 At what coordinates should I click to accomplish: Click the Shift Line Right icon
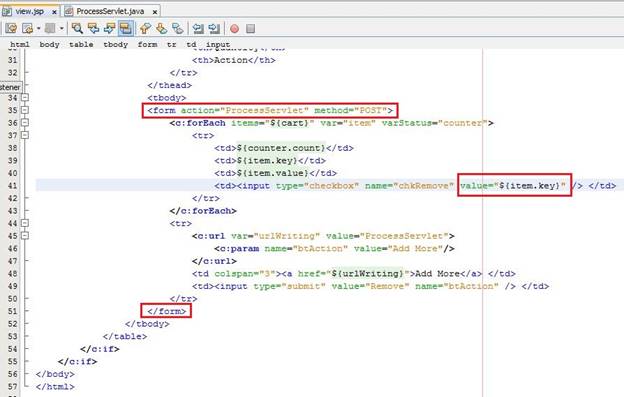(x=214, y=28)
